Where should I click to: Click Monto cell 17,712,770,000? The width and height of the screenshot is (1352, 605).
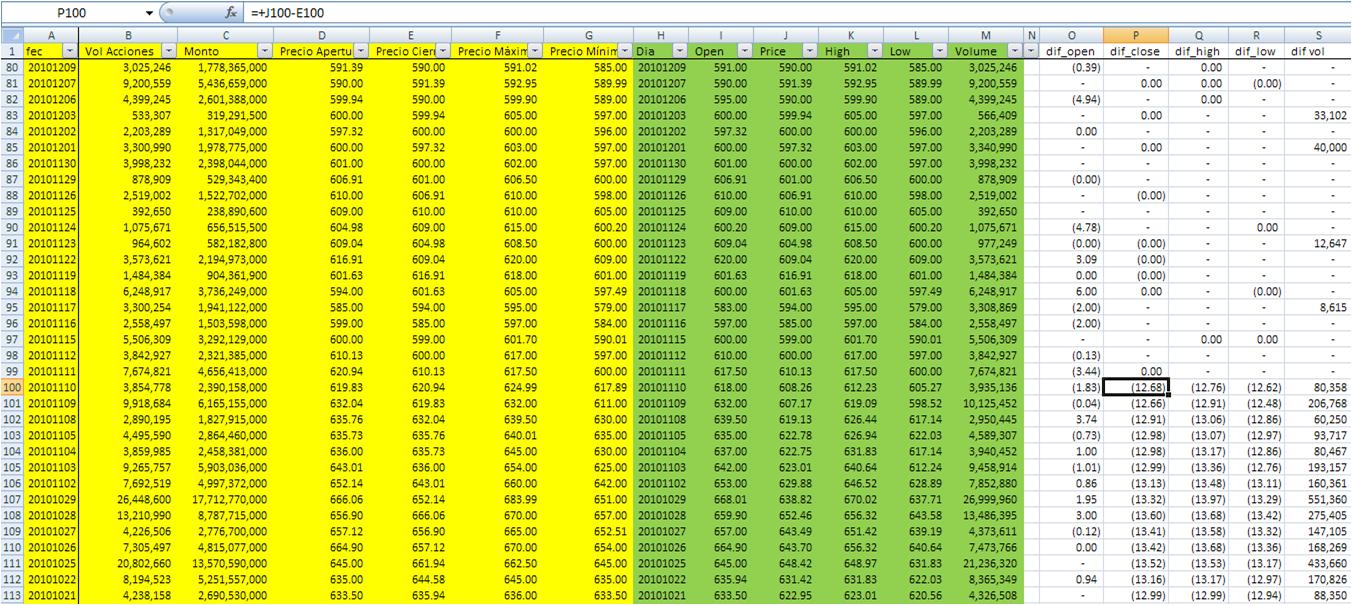(x=225, y=499)
